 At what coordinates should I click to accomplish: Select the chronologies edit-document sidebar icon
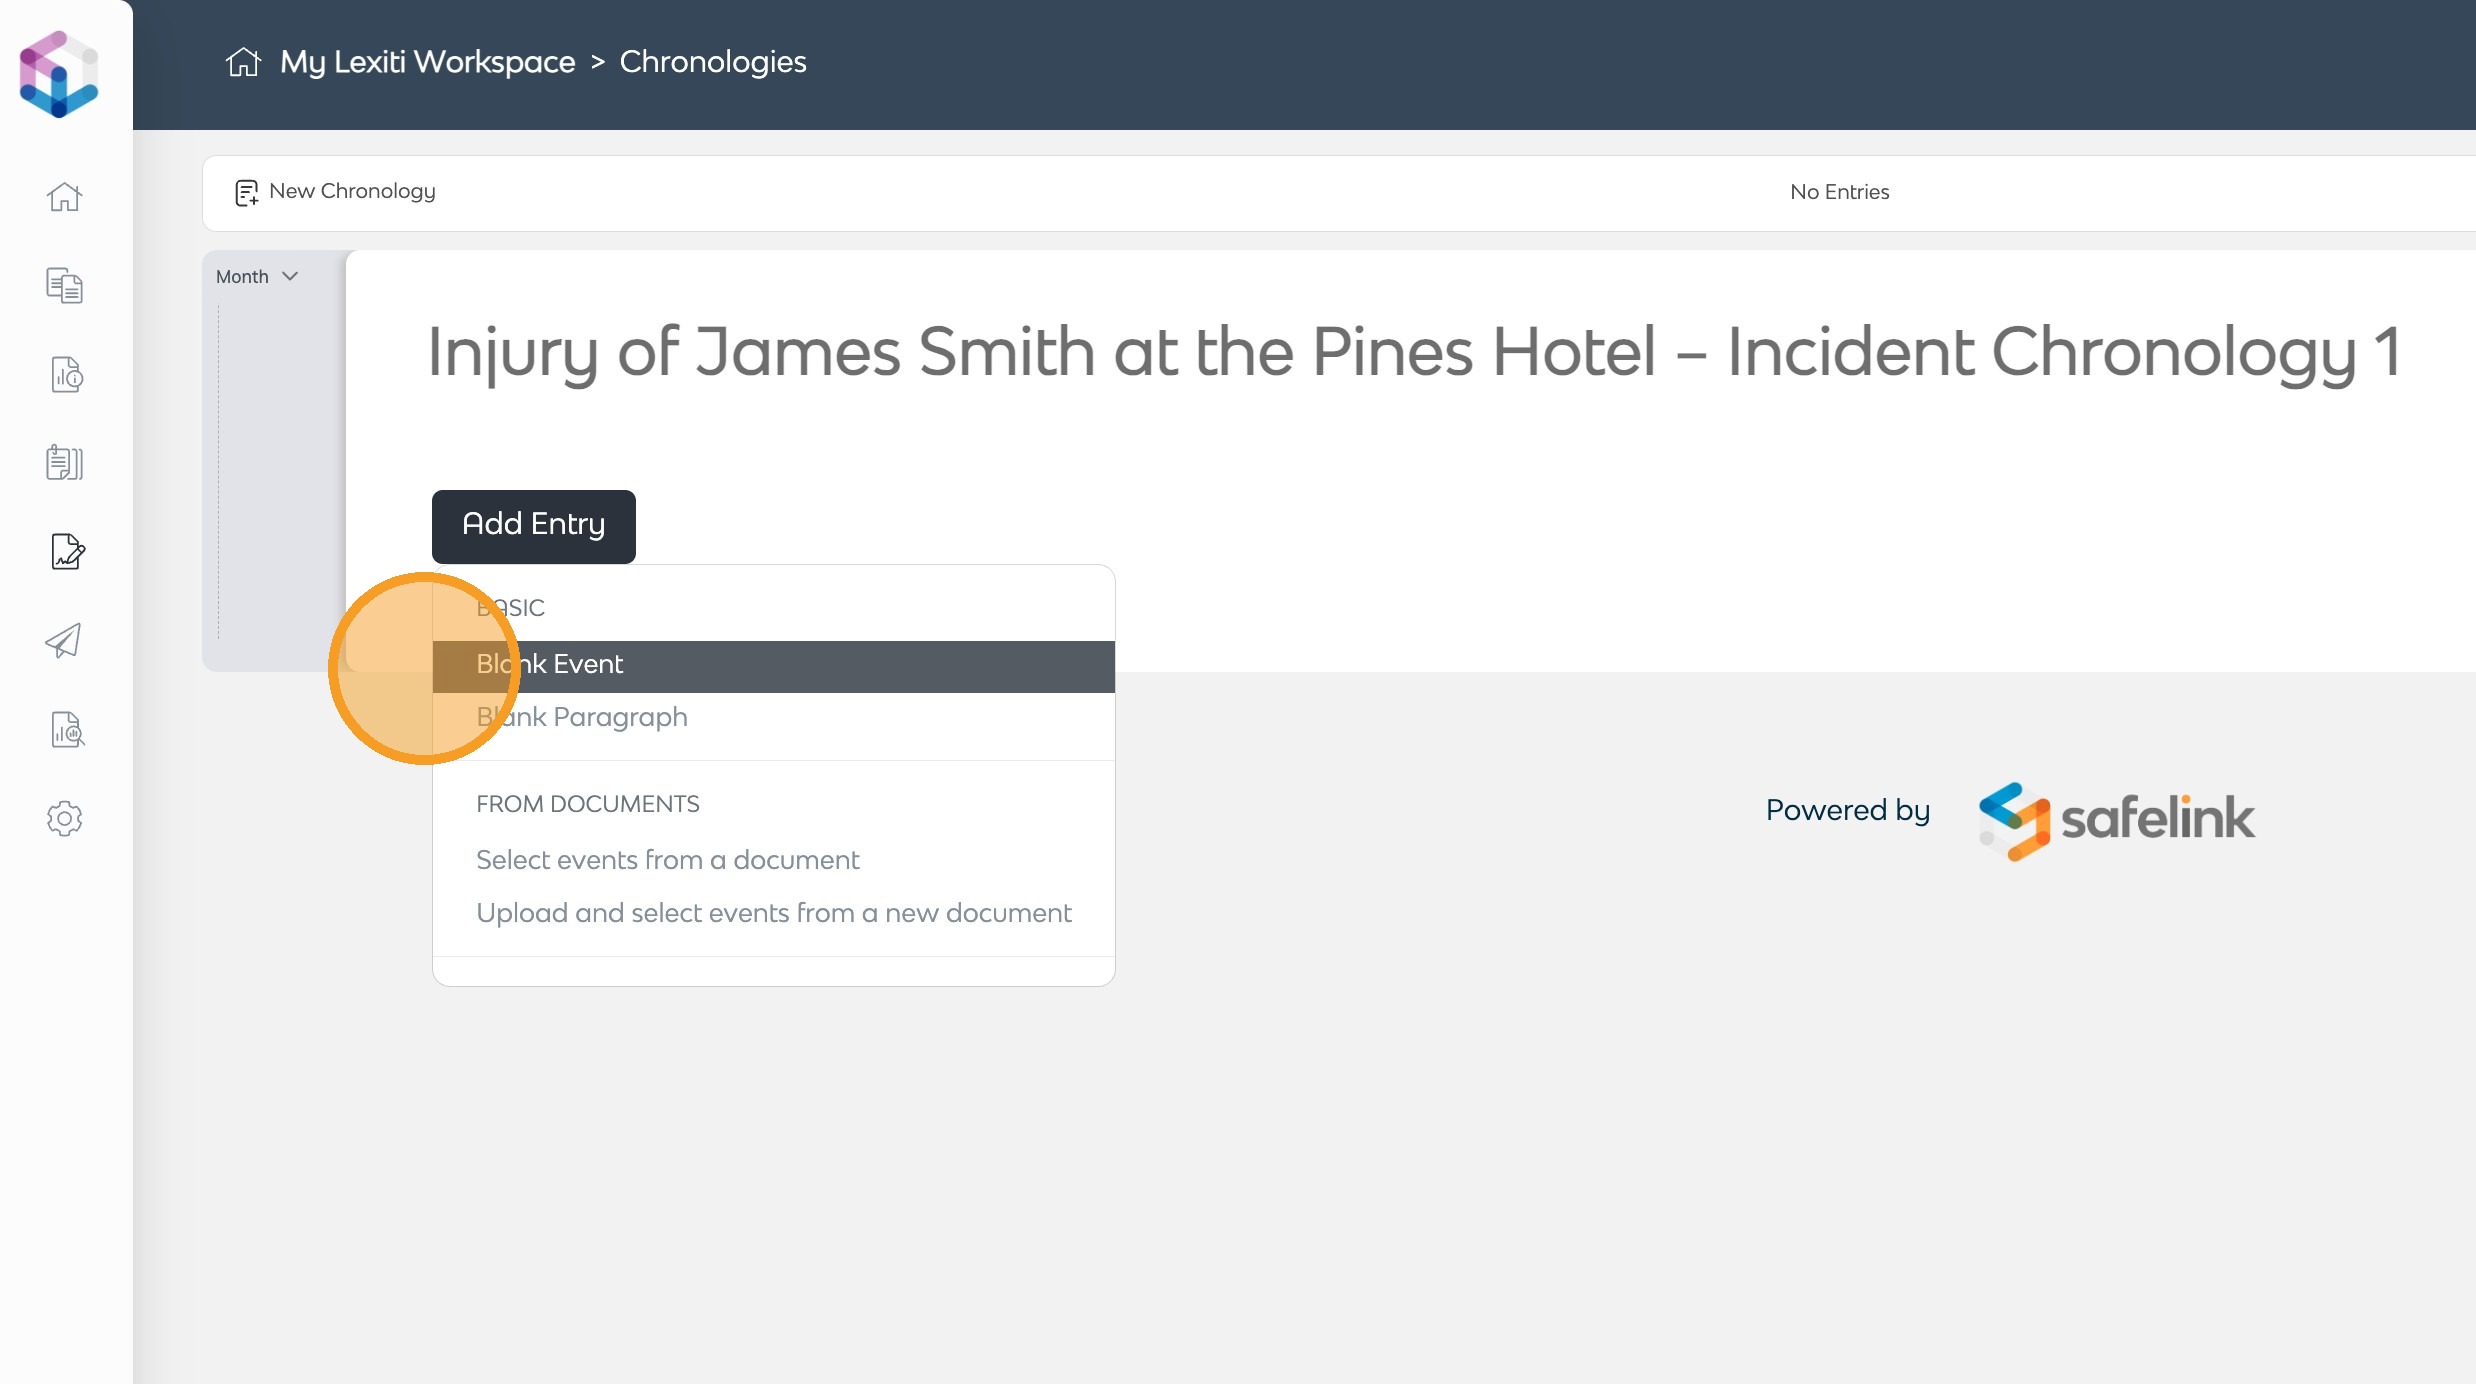67,551
